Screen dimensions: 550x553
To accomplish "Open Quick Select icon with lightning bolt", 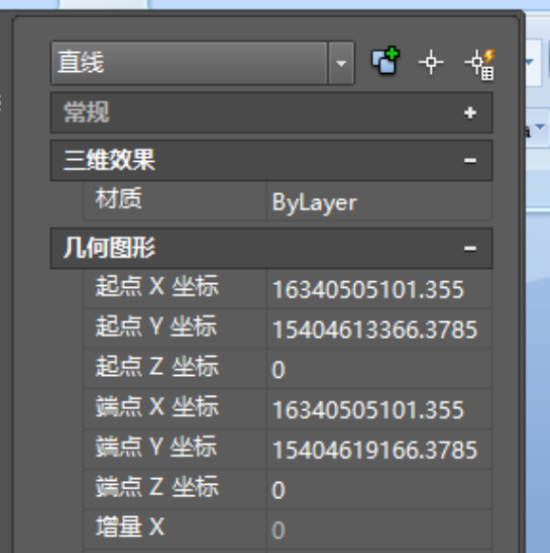I will [480, 64].
